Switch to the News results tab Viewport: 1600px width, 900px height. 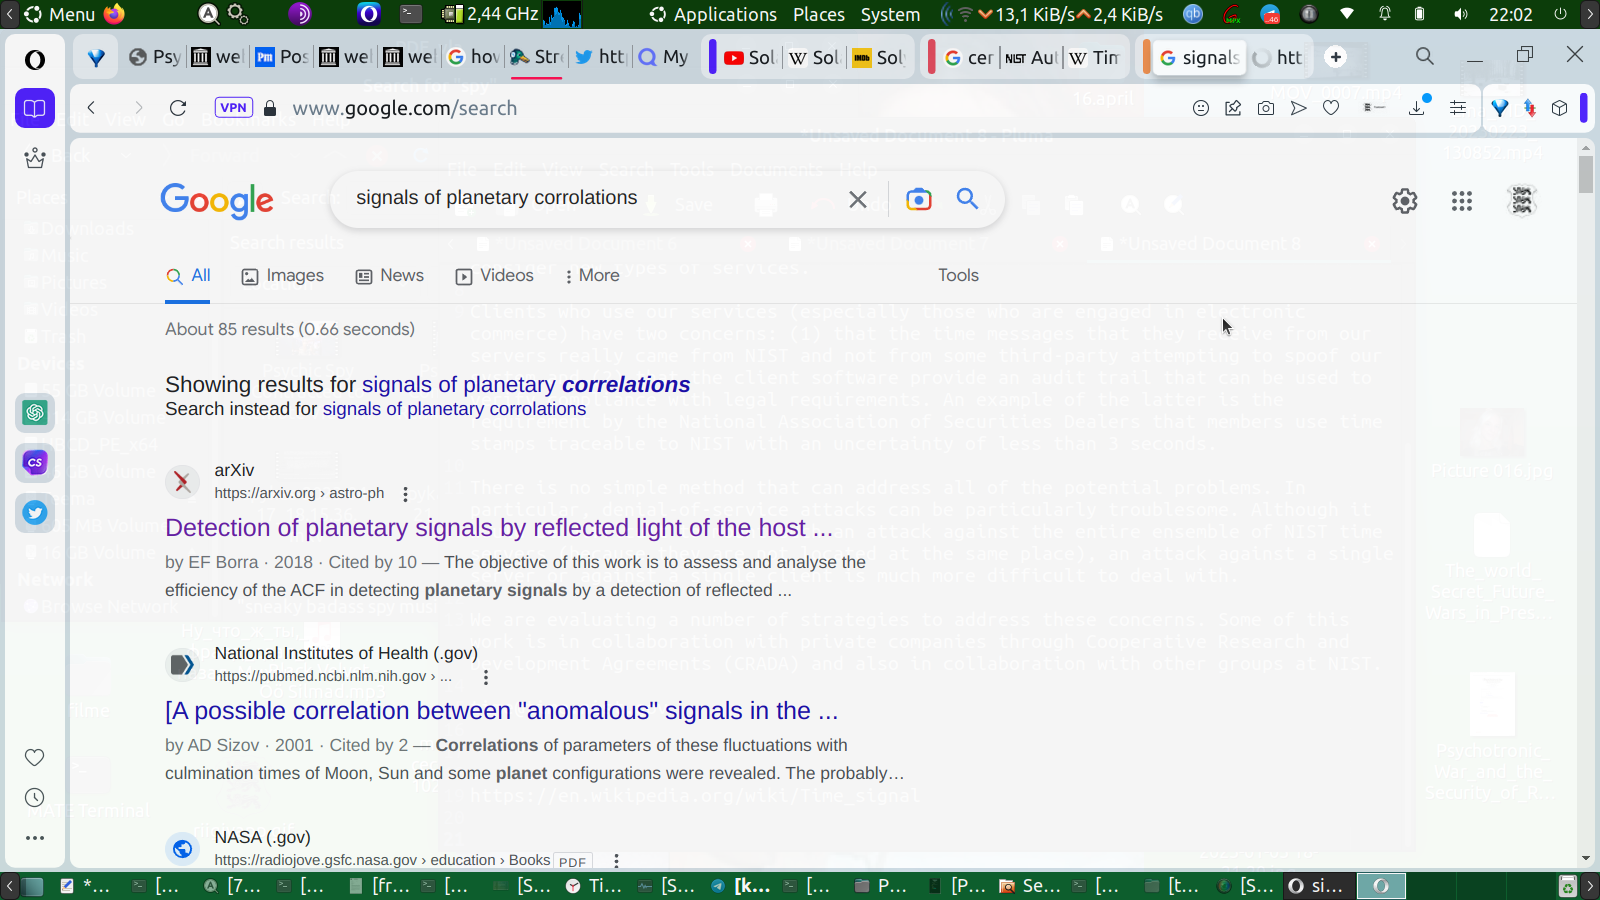(390, 276)
